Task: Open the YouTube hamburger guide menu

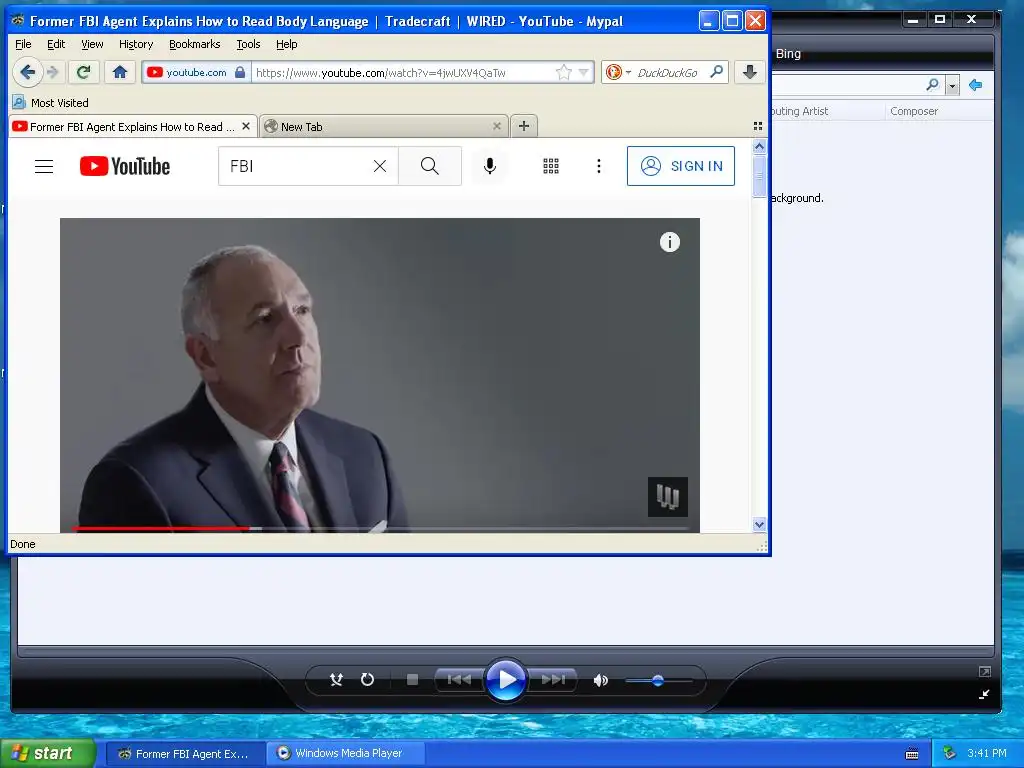Action: click(44, 167)
